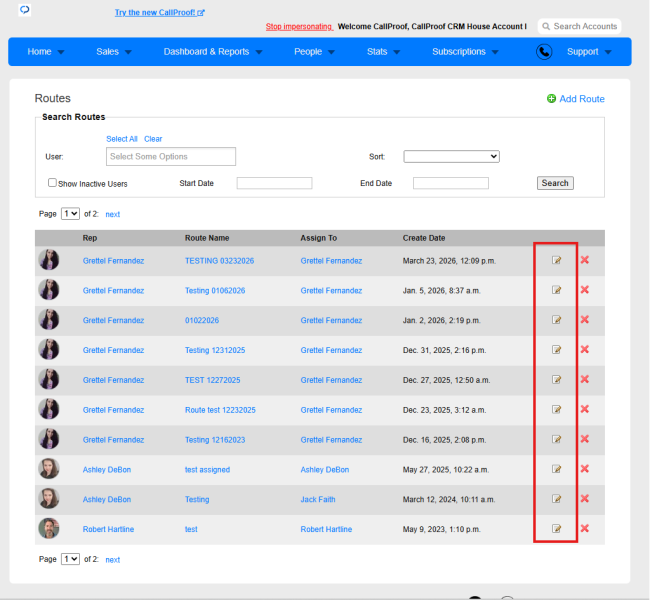Click edit icon for route 01022026
This screenshot has height=600, width=650.
click(556, 320)
